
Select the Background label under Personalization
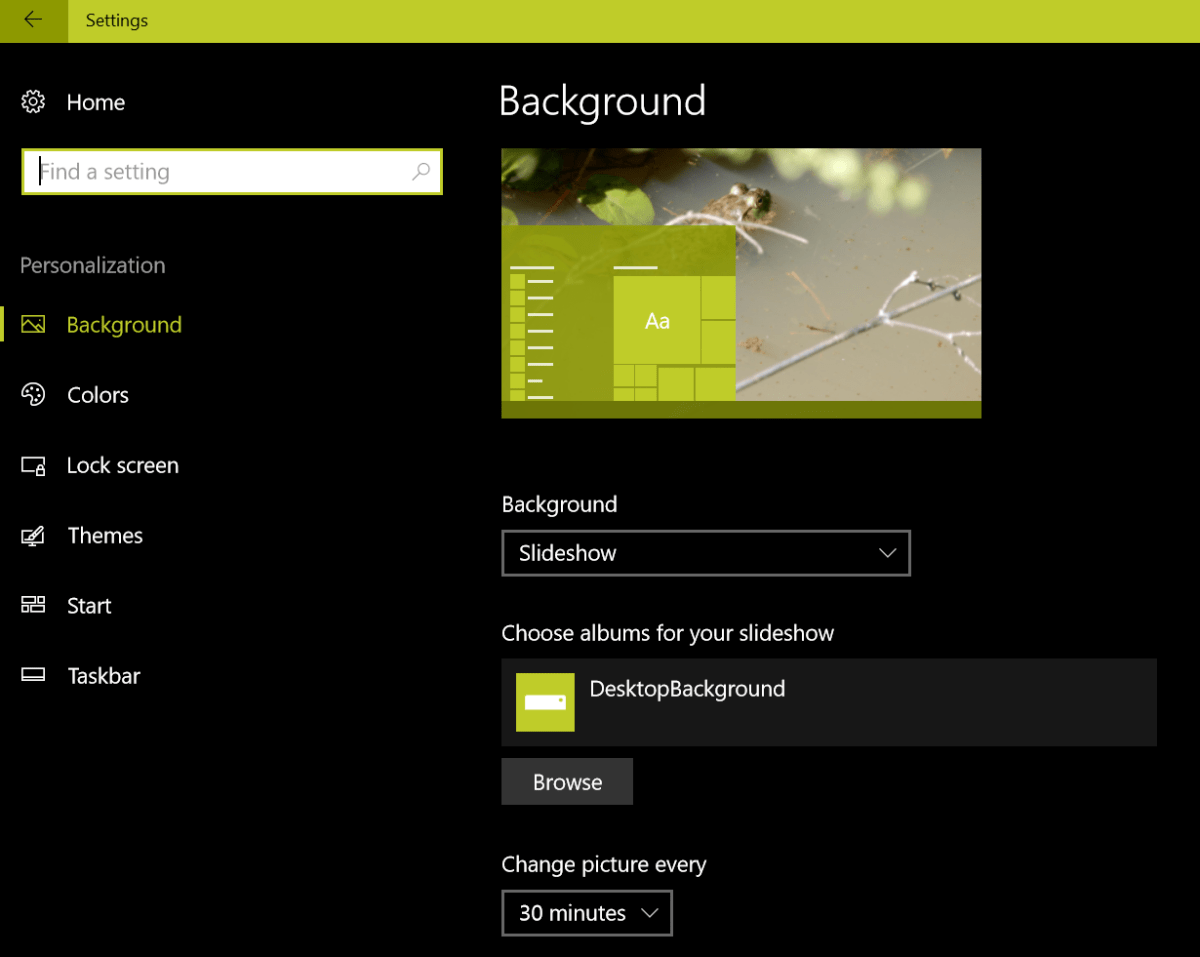point(124,325)
